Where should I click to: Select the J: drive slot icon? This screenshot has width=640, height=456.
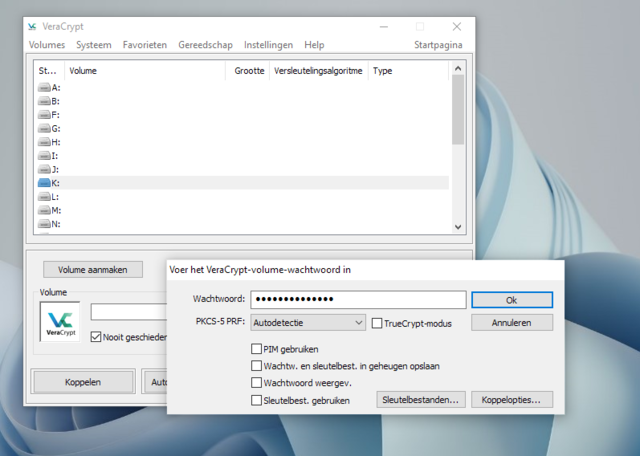coord(44,169)
